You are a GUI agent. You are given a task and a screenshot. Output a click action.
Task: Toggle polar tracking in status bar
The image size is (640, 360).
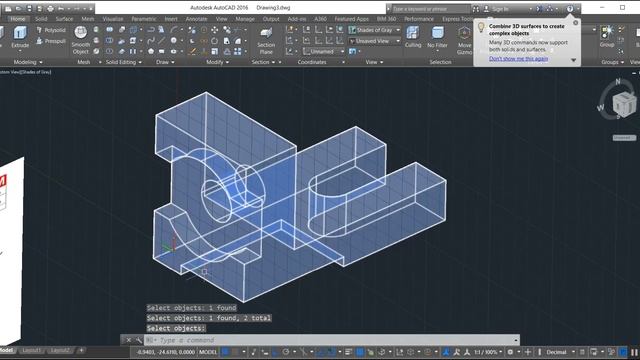coord(286,351)
